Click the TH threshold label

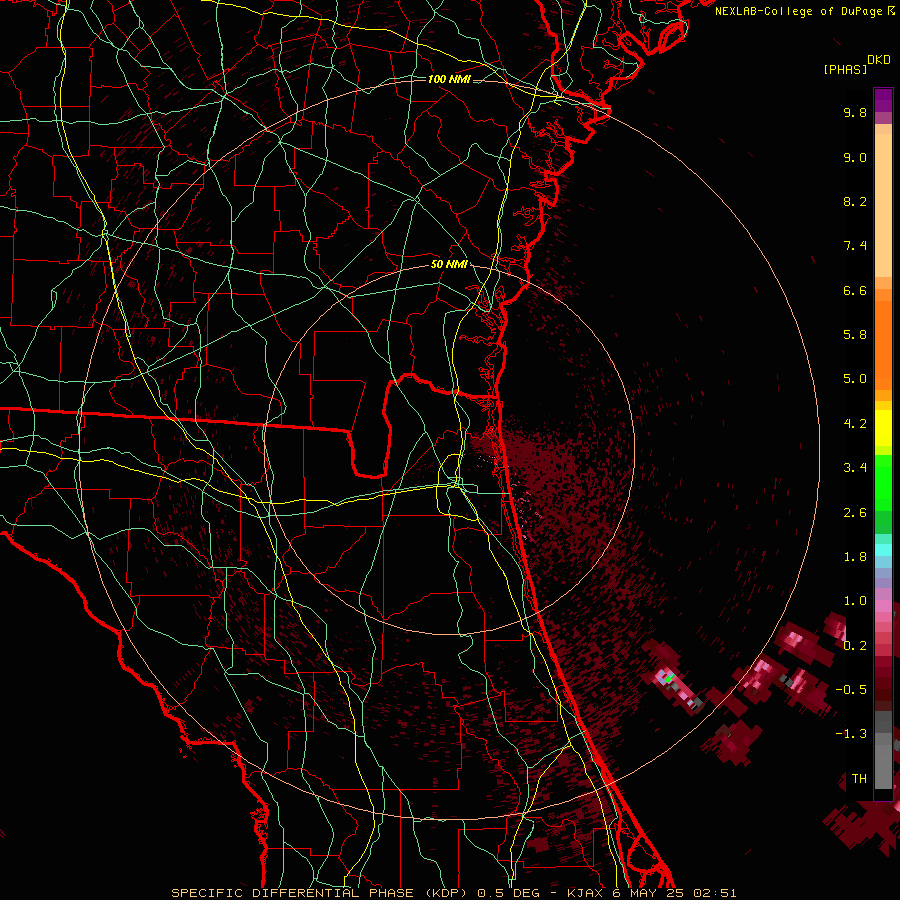[x=859, y=779]
